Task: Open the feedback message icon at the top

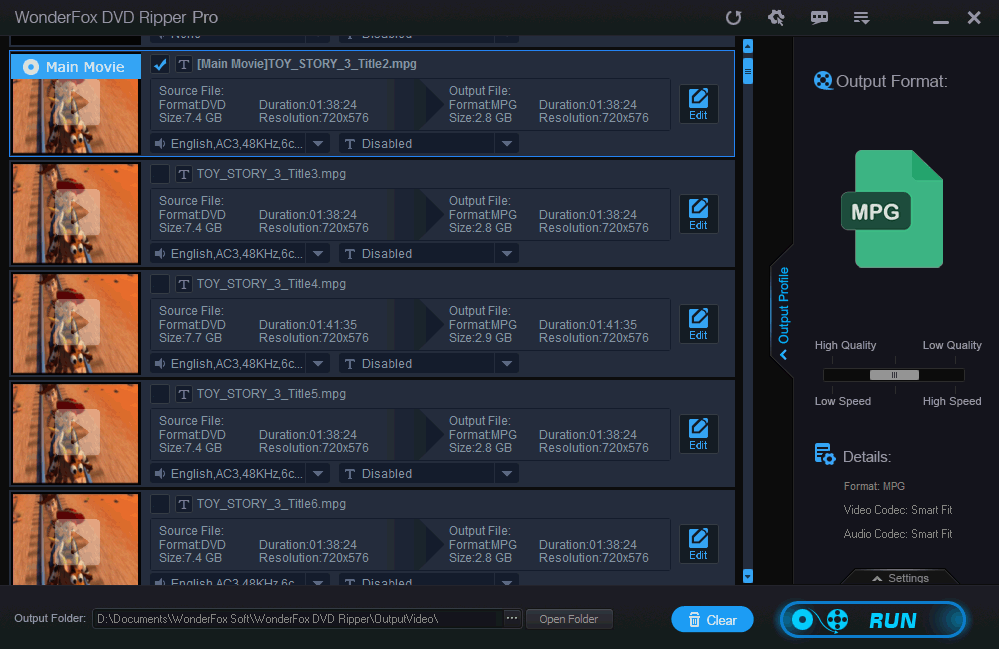Action: [x=819, y=17]
